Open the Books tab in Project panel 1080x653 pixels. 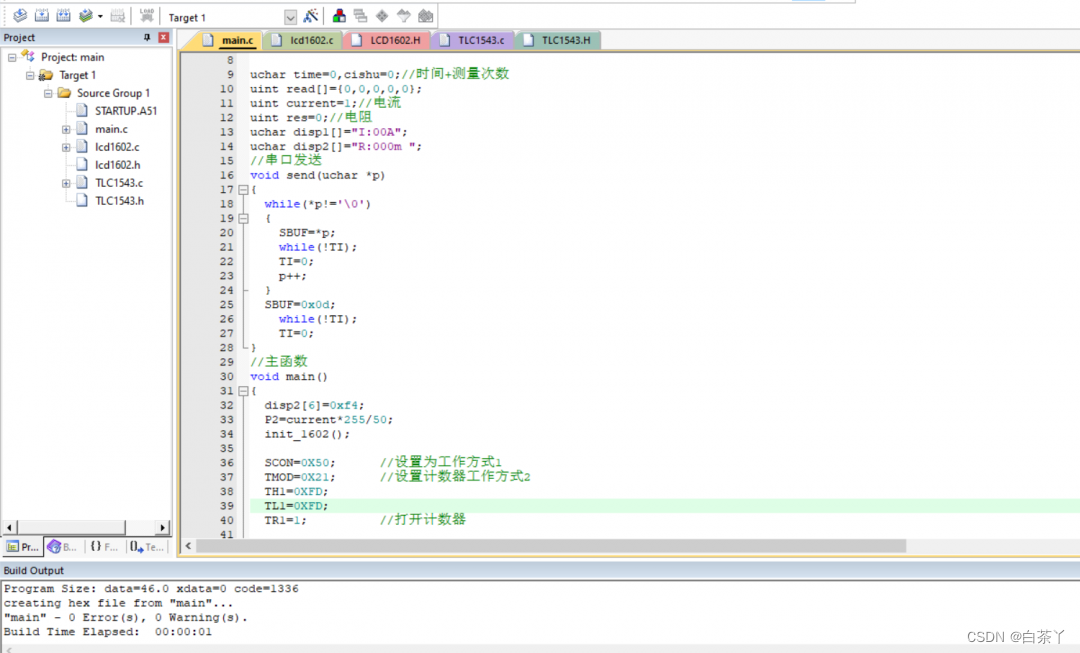(x=62, y=547)
